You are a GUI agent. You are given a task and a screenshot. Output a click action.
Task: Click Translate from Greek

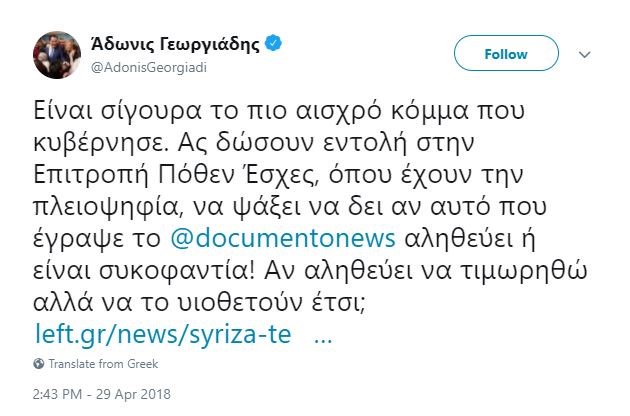(x=104, y=364)
